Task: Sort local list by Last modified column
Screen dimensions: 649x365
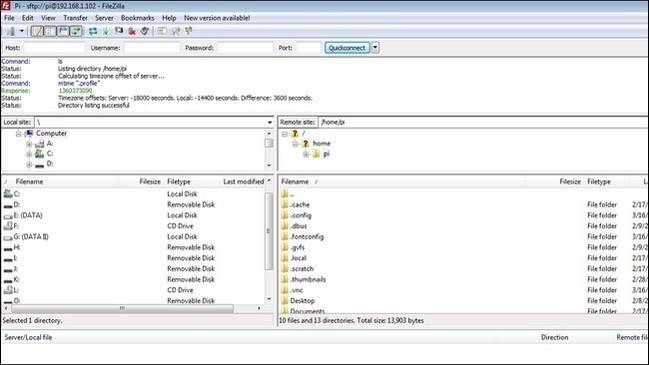Action: point(243,182)
